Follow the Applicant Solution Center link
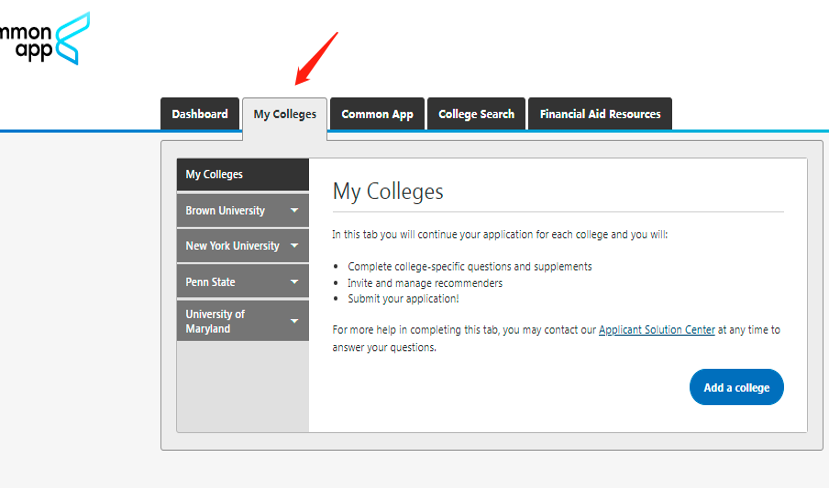Image resolution: width=830 pixels, height=488 pixels. (x=656, y=330)
